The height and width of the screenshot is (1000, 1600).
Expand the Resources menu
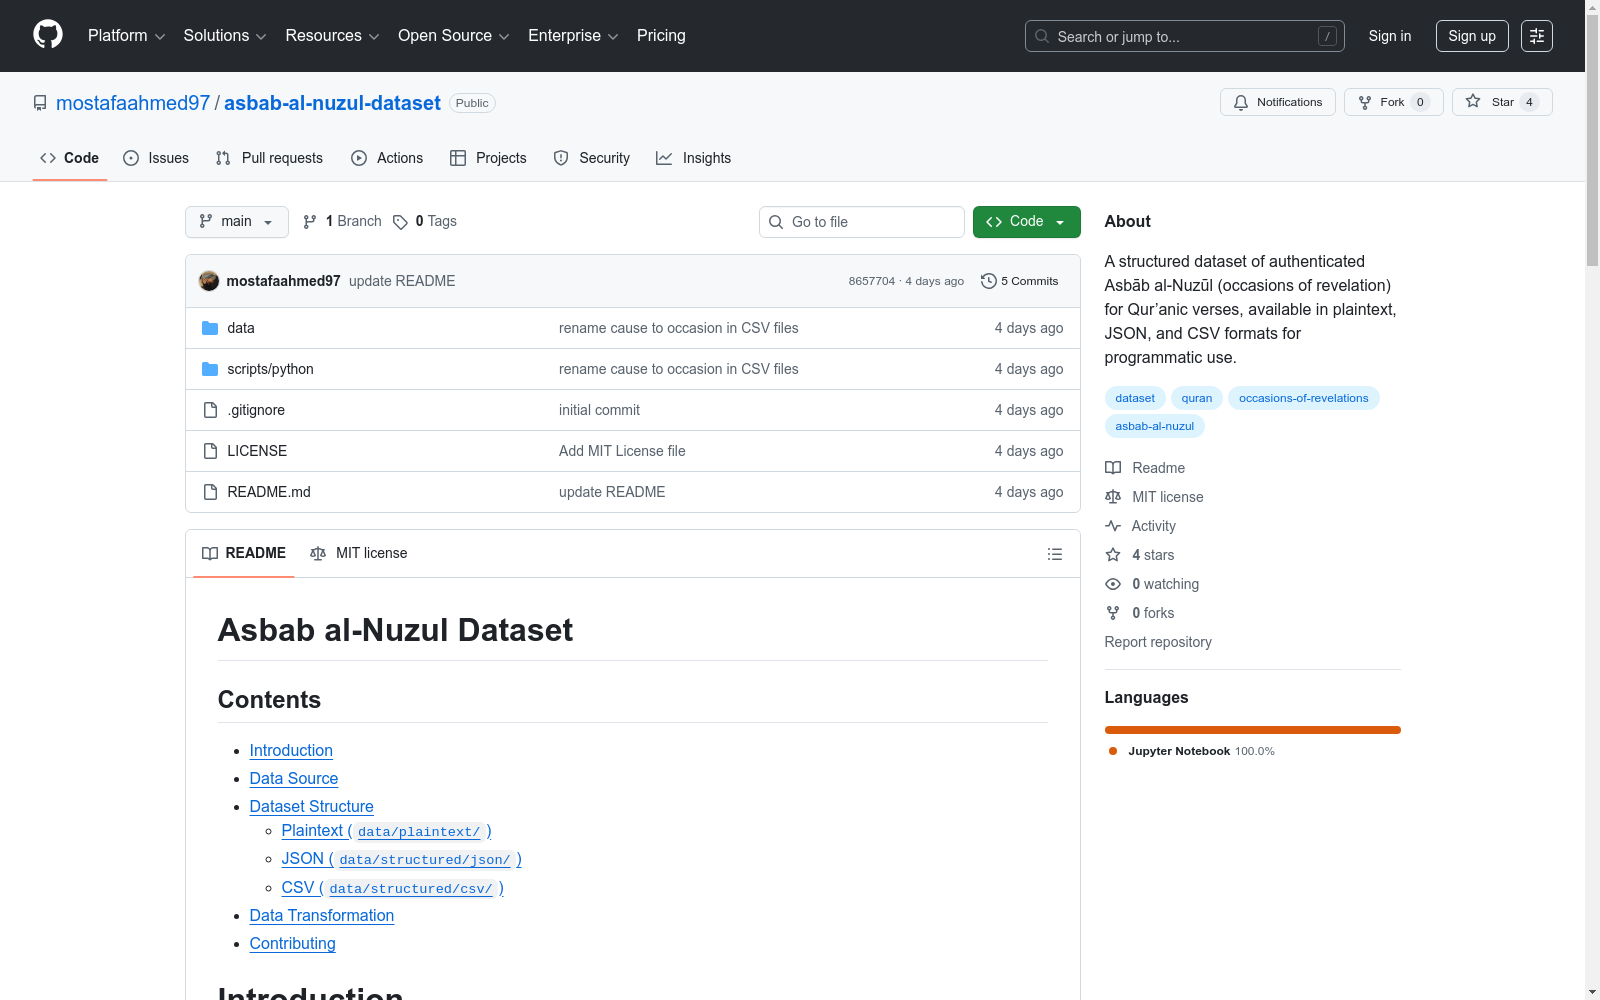point(332,36)
